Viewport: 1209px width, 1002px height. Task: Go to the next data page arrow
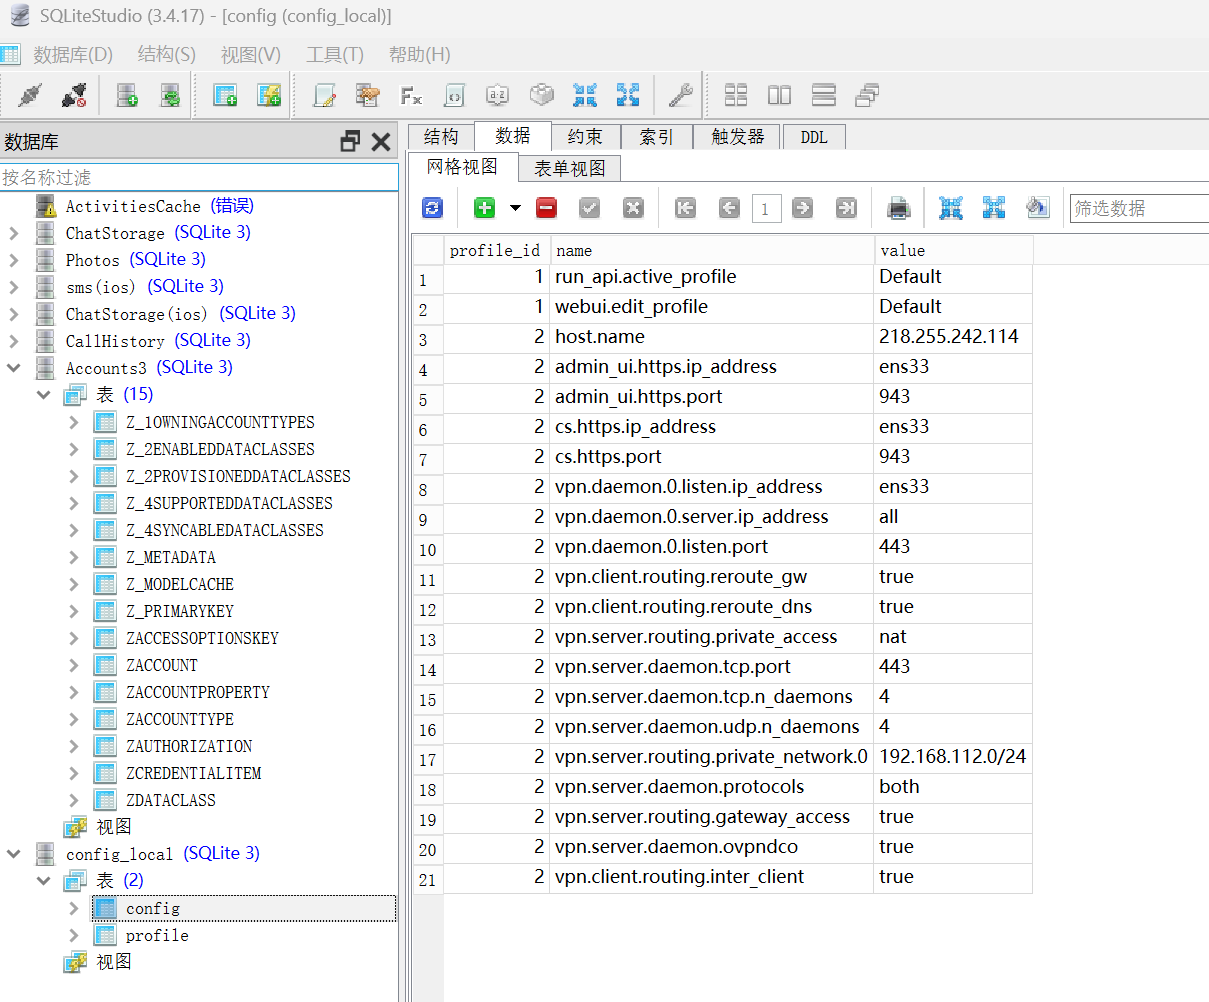tap(802, 208)
